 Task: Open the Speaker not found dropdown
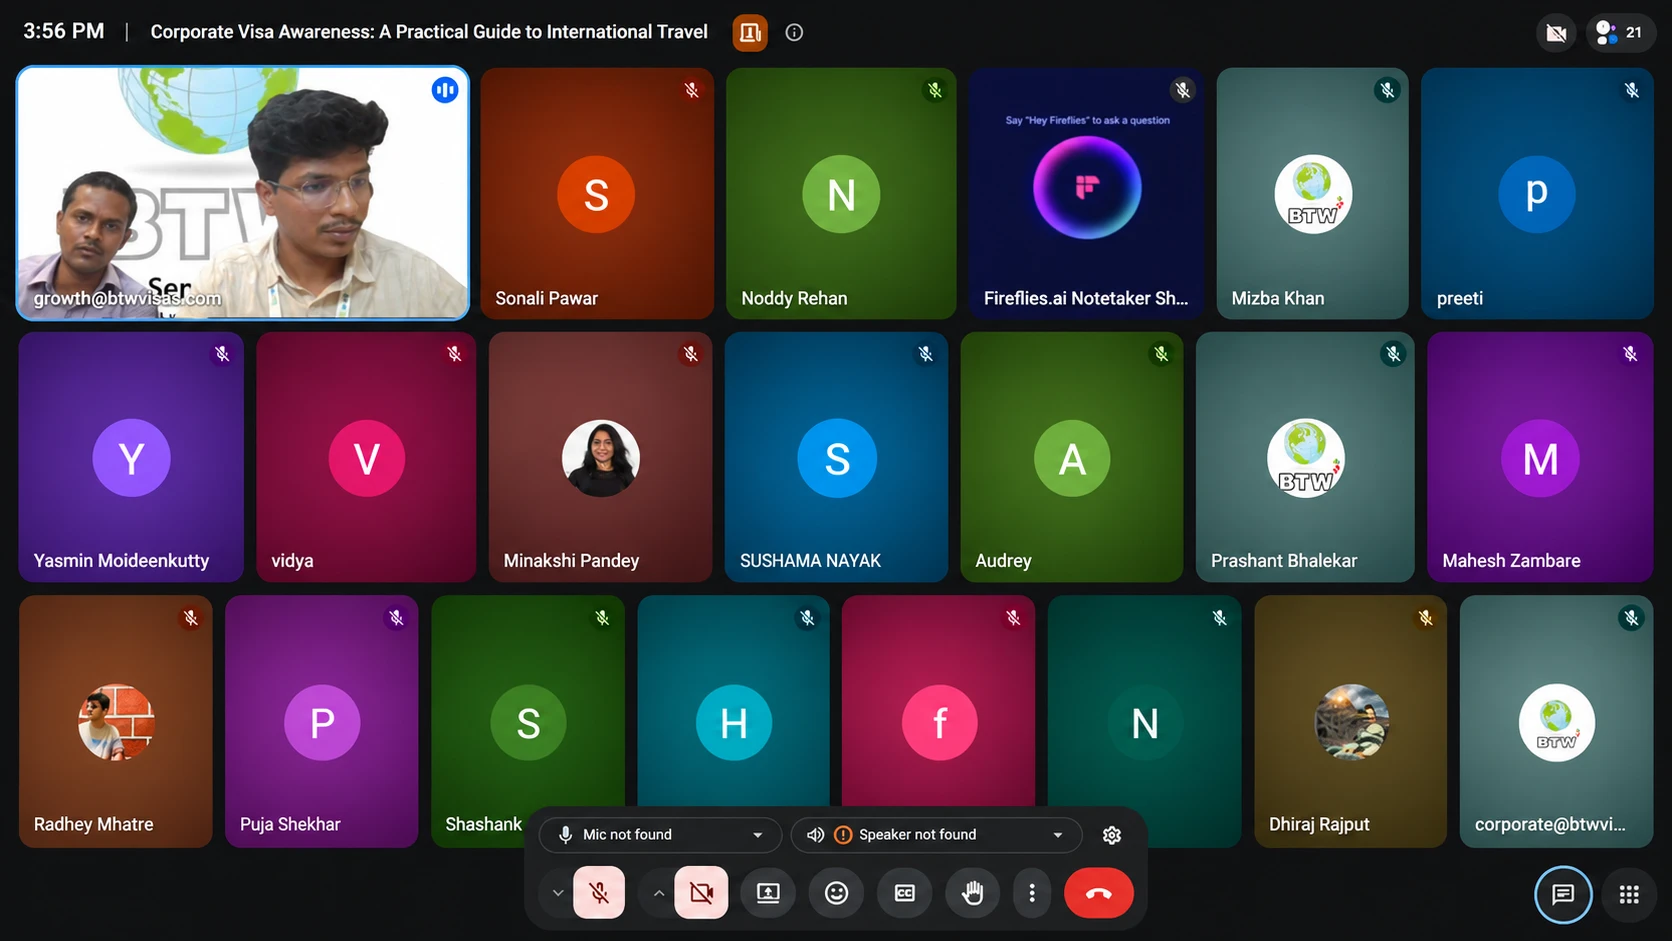click(x=936, y=835)
